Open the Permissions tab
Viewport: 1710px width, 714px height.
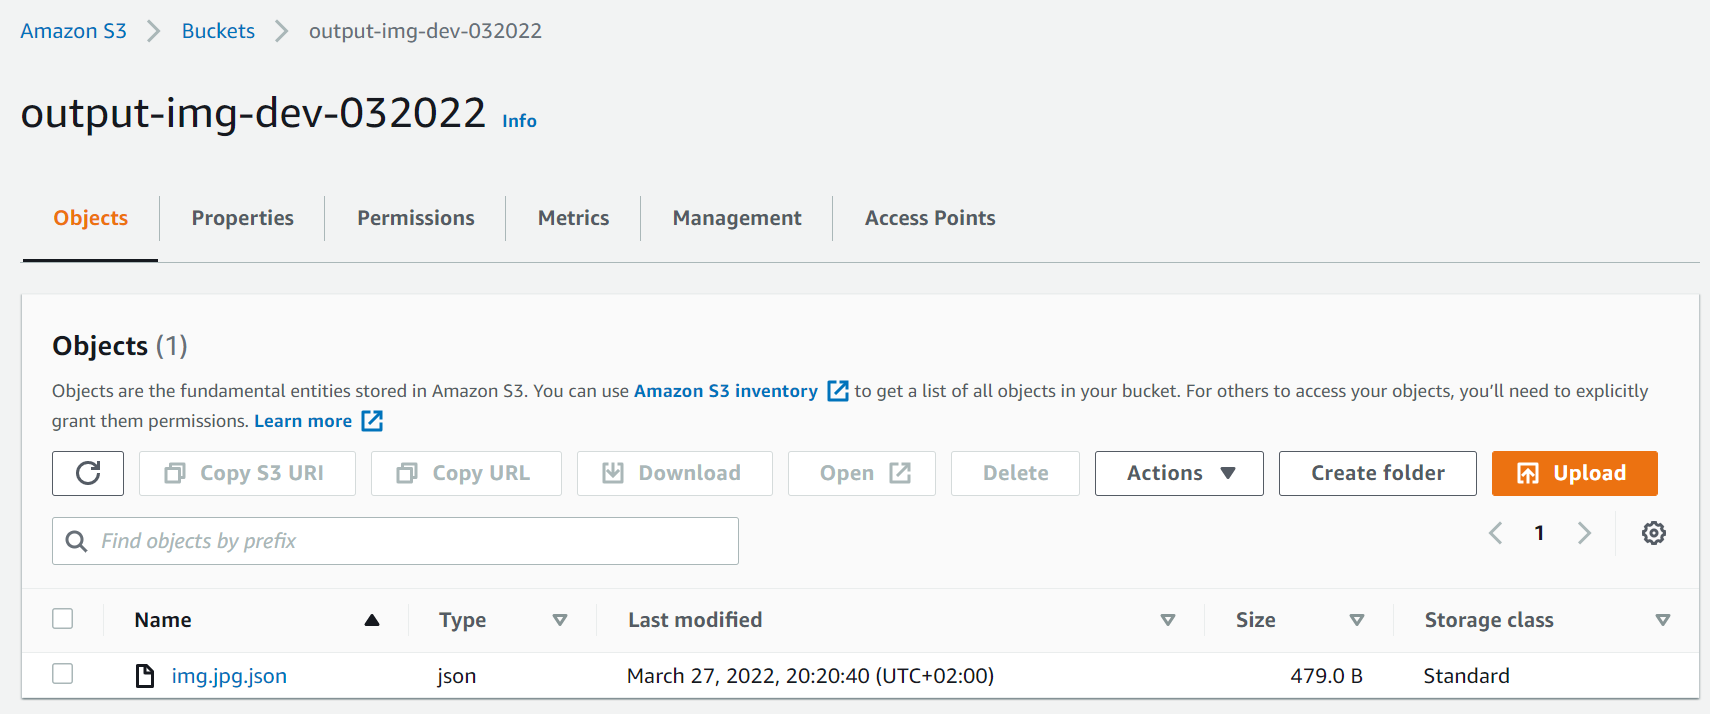(x=416, y=218)
